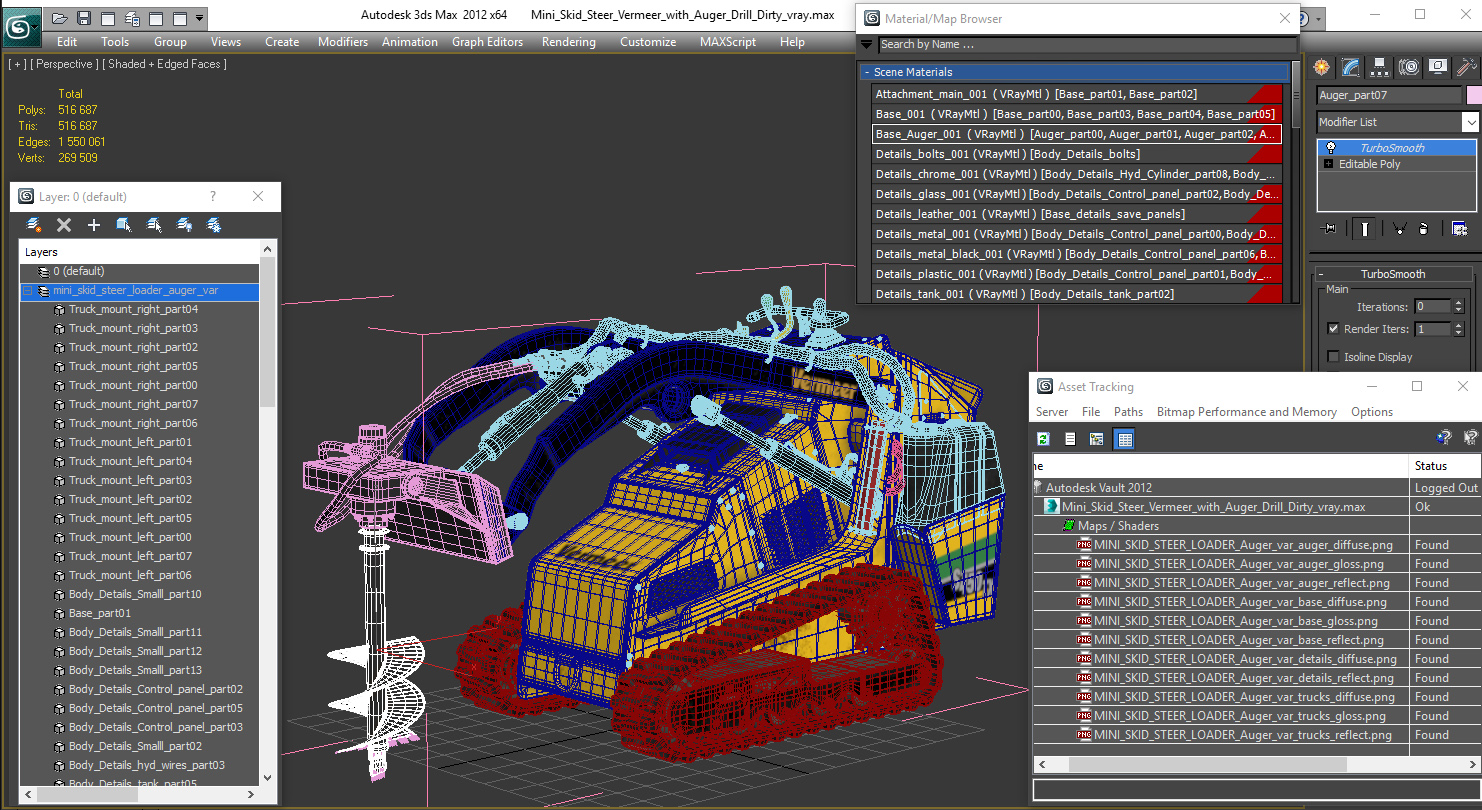Click the Iterations spinner arrows
The height and width of the screenshot is (810, 1482).
pyautogui.click(x=1459, y=307)
